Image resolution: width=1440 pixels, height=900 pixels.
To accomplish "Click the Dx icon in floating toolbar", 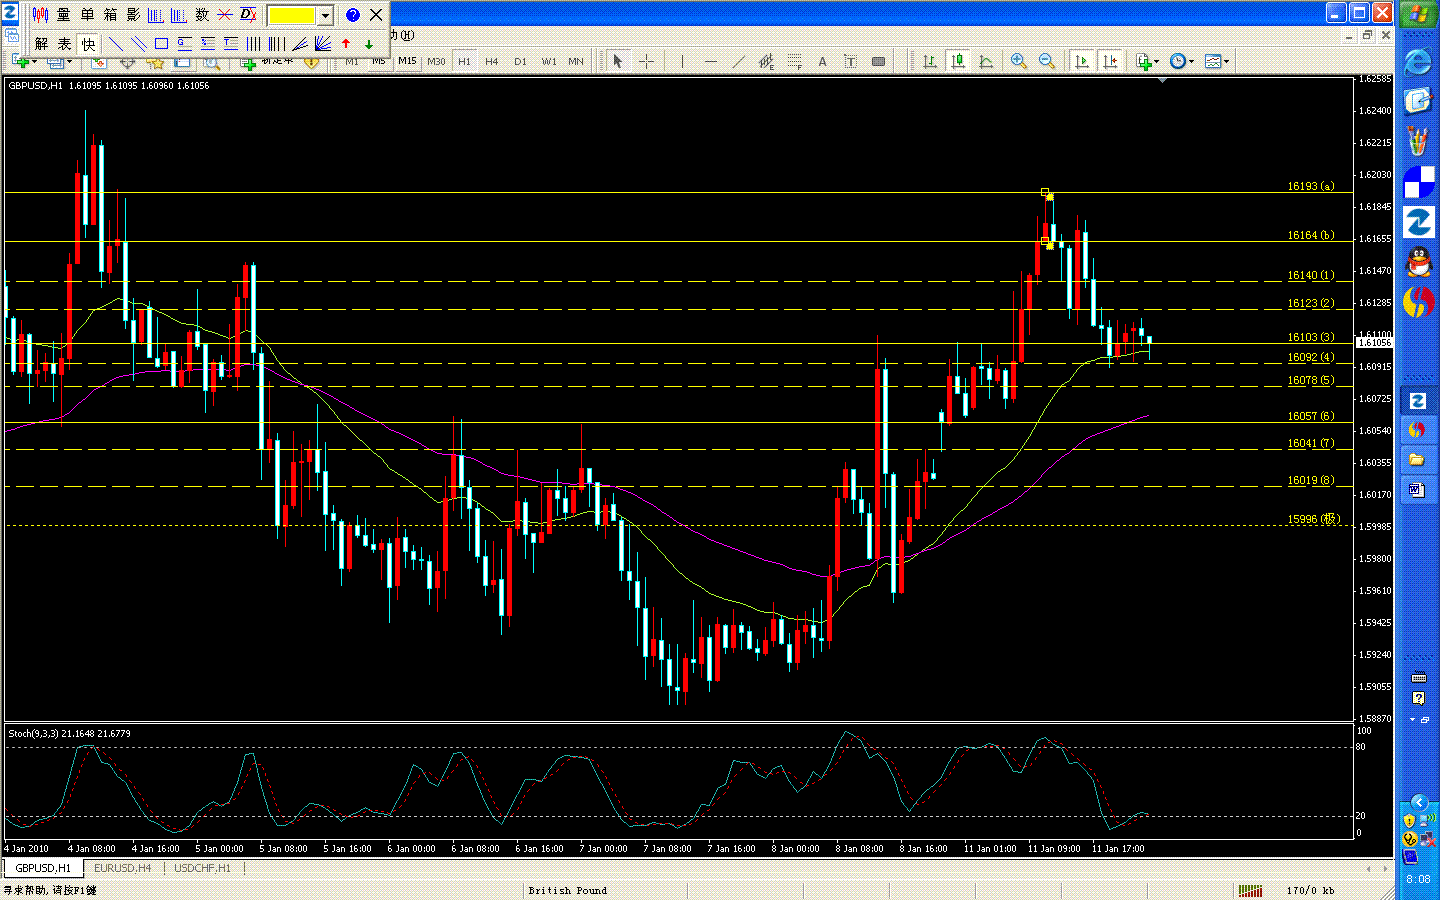I will [x=248, y=15].
